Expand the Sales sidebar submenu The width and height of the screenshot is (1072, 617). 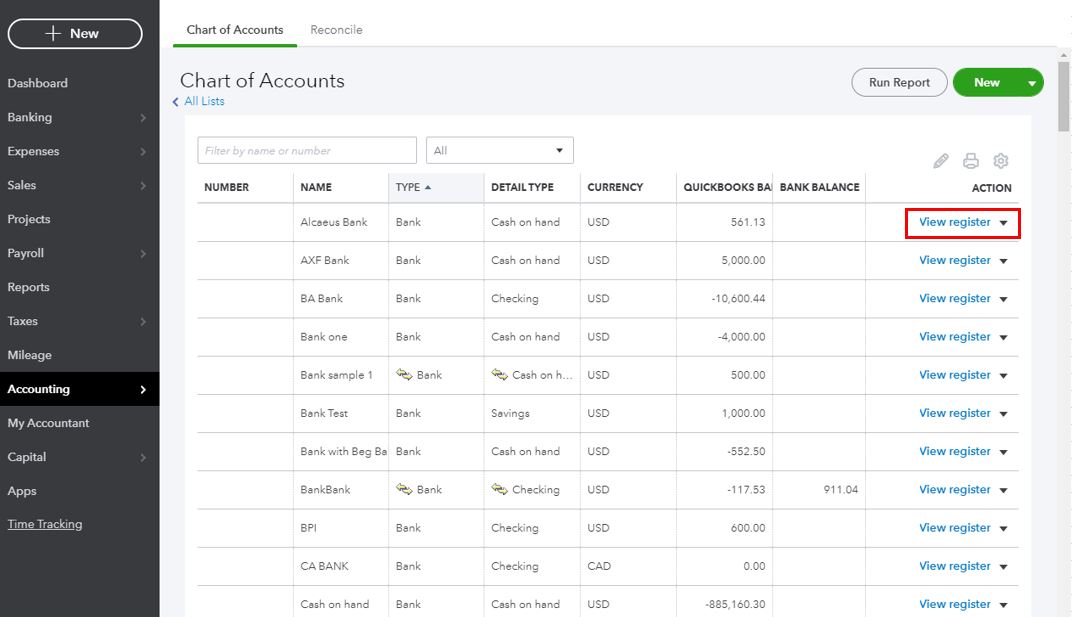point(143,186)
